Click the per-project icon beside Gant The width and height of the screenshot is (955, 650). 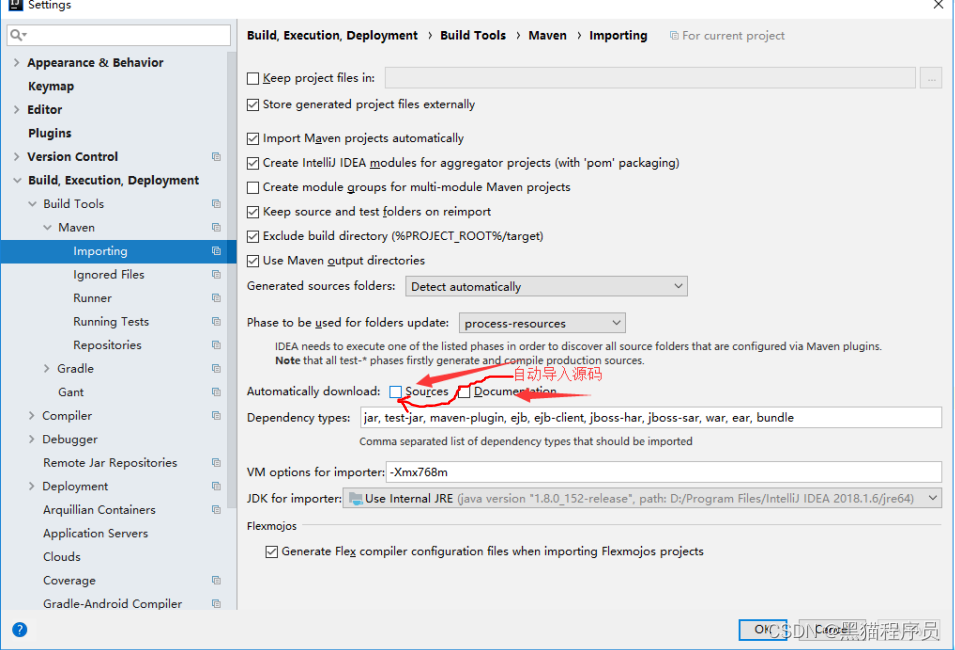[x=216, y=392]
